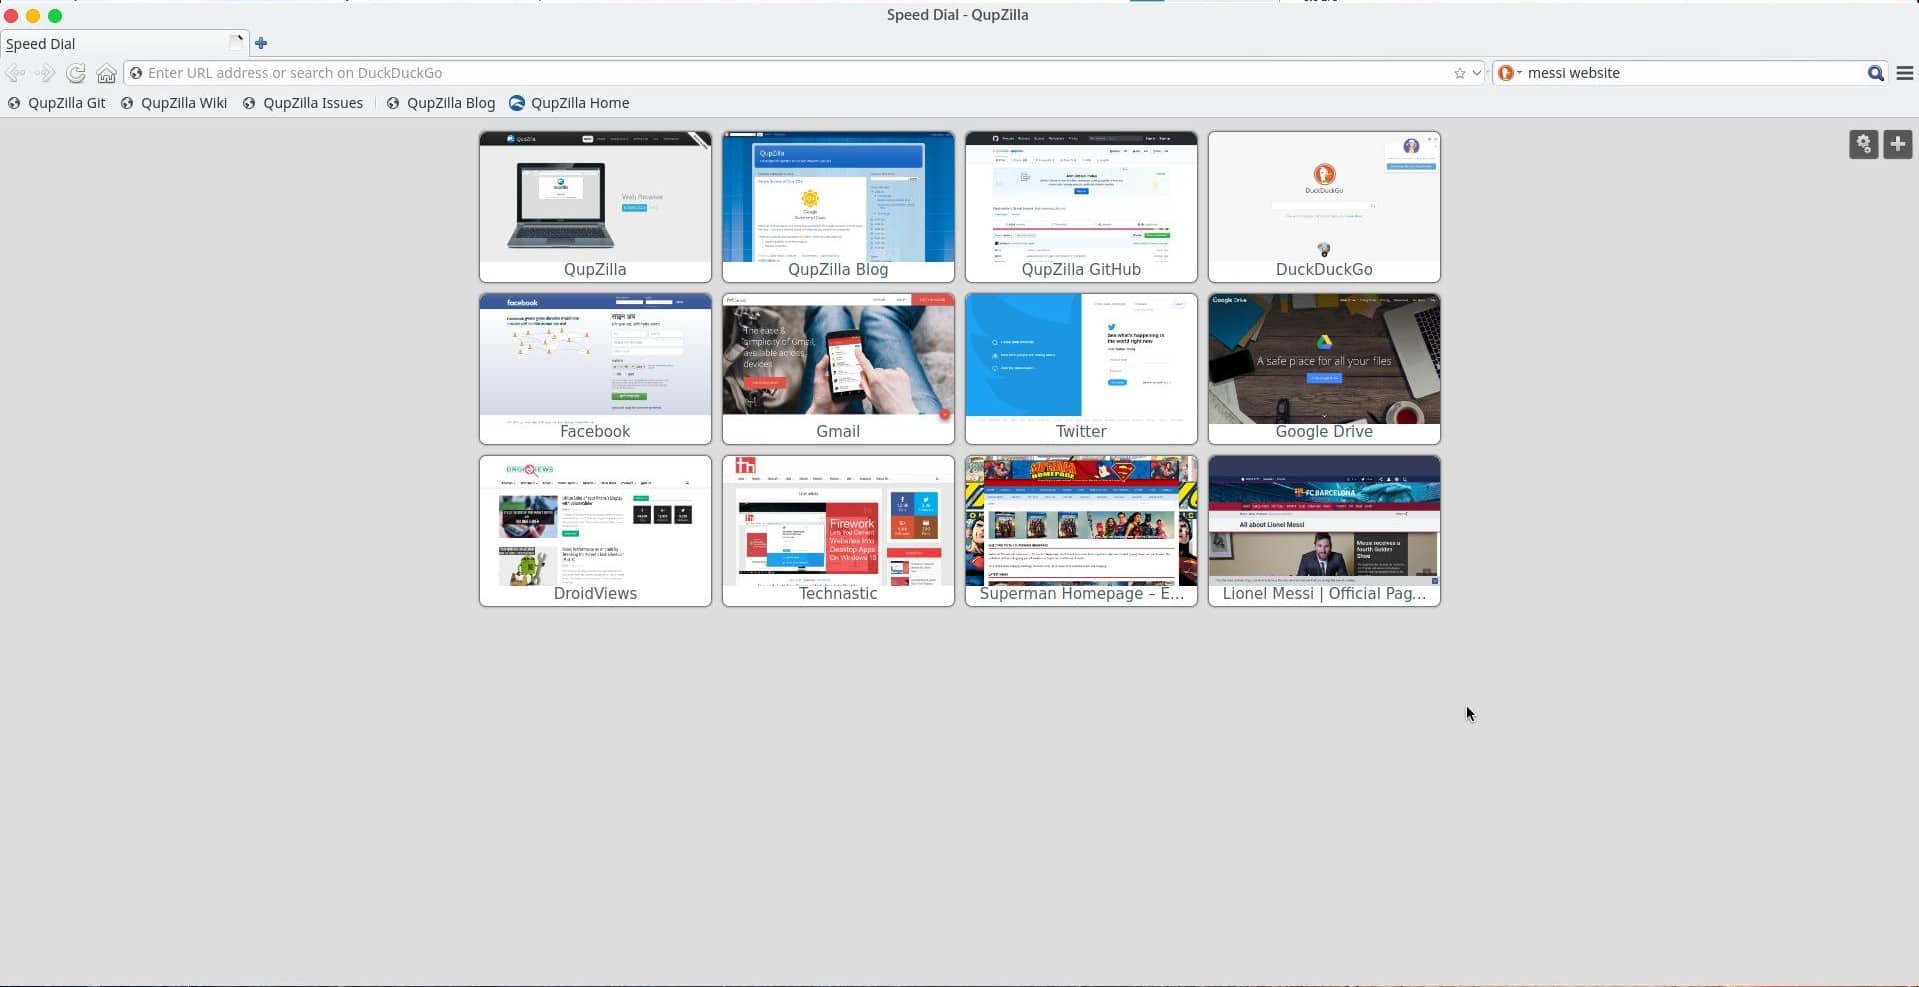Open the QupZilla Blog bookmark
The height and width of the screenshot is (987, 1919).
point(441,103)
